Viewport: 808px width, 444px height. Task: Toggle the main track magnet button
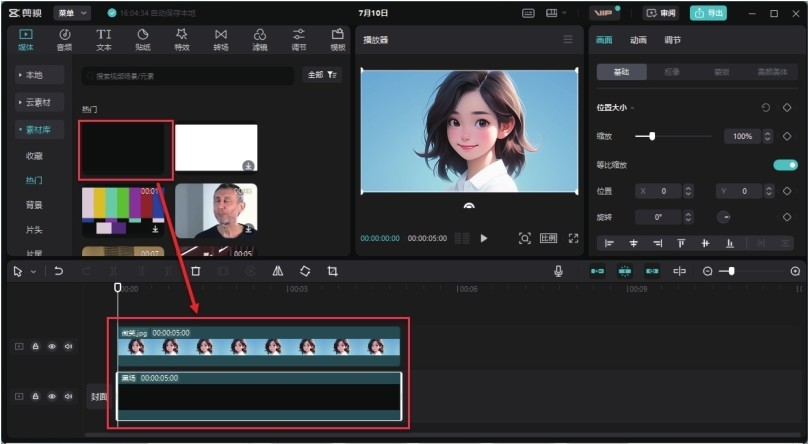(597, 271)
